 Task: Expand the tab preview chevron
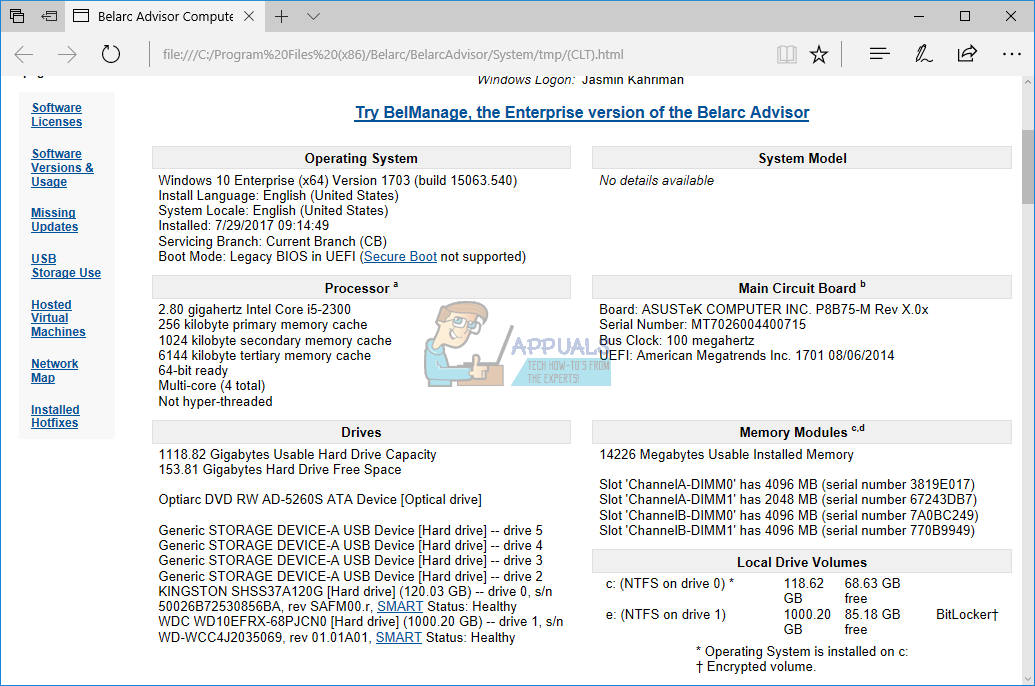313,17
